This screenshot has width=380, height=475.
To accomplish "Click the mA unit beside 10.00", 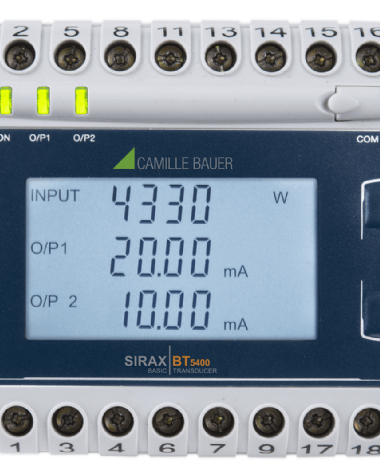I will (236, 325).
